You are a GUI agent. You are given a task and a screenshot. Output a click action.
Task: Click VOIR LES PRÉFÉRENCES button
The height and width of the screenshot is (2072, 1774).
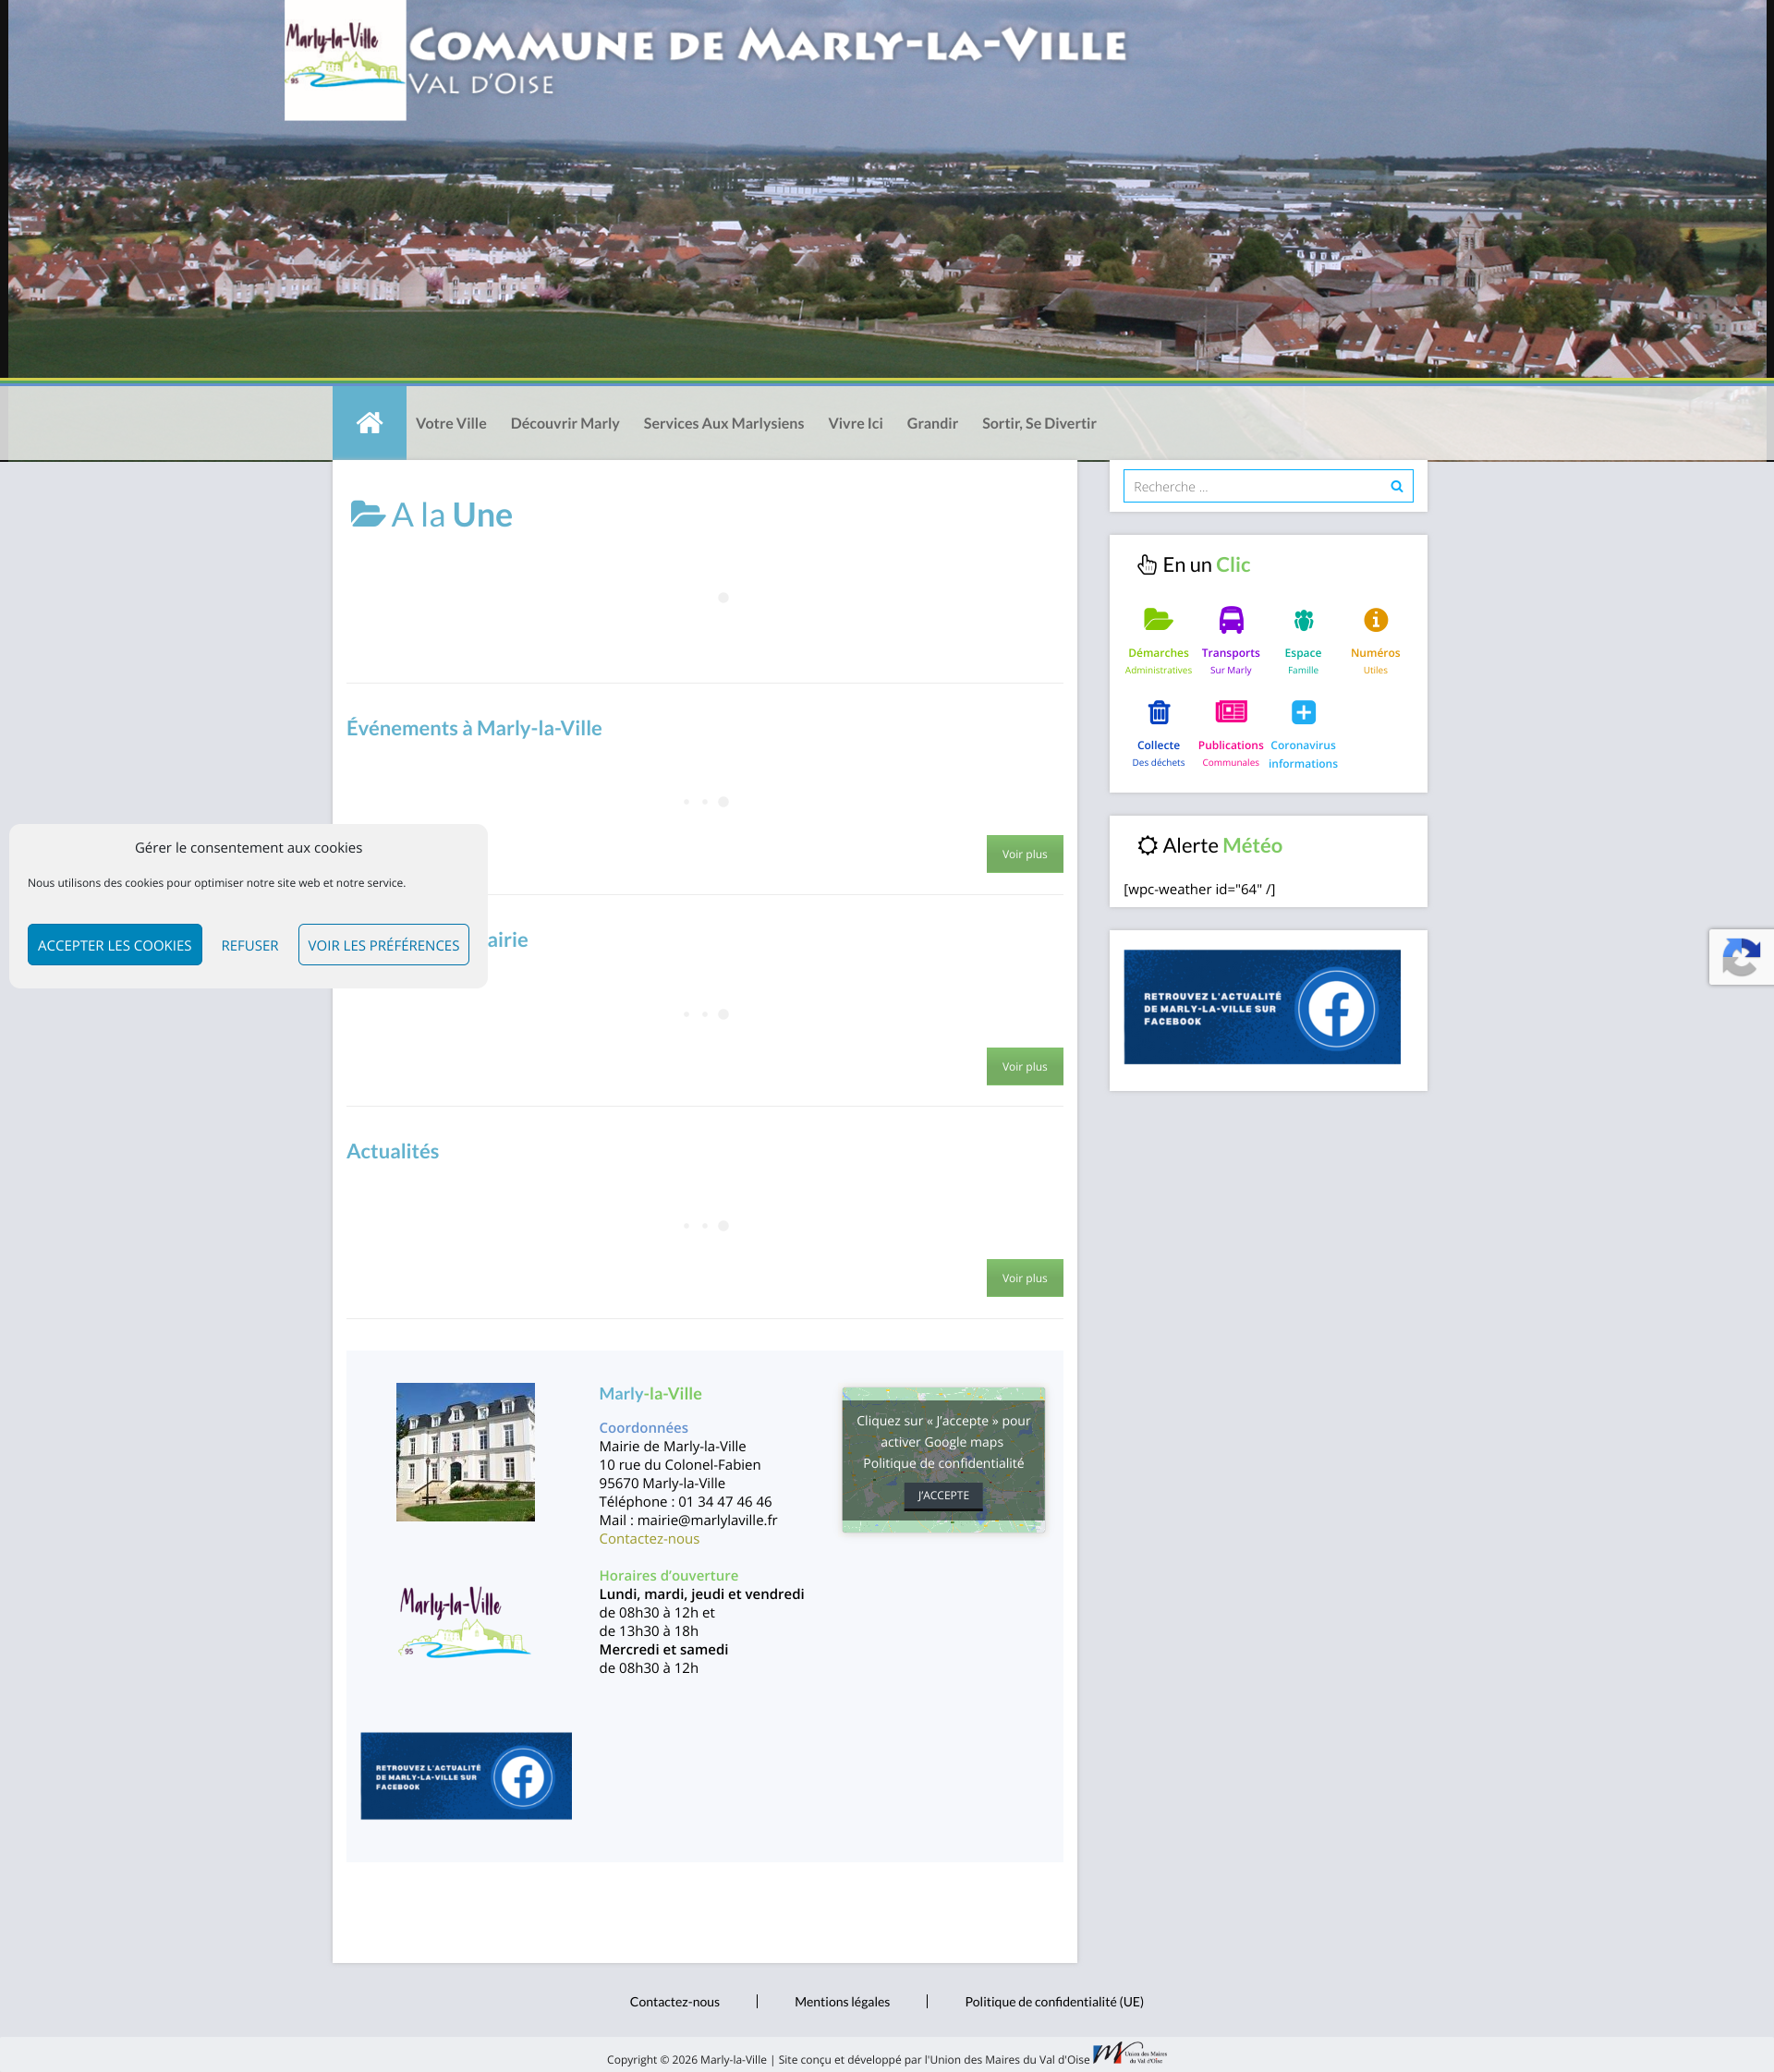coord(383,945)
